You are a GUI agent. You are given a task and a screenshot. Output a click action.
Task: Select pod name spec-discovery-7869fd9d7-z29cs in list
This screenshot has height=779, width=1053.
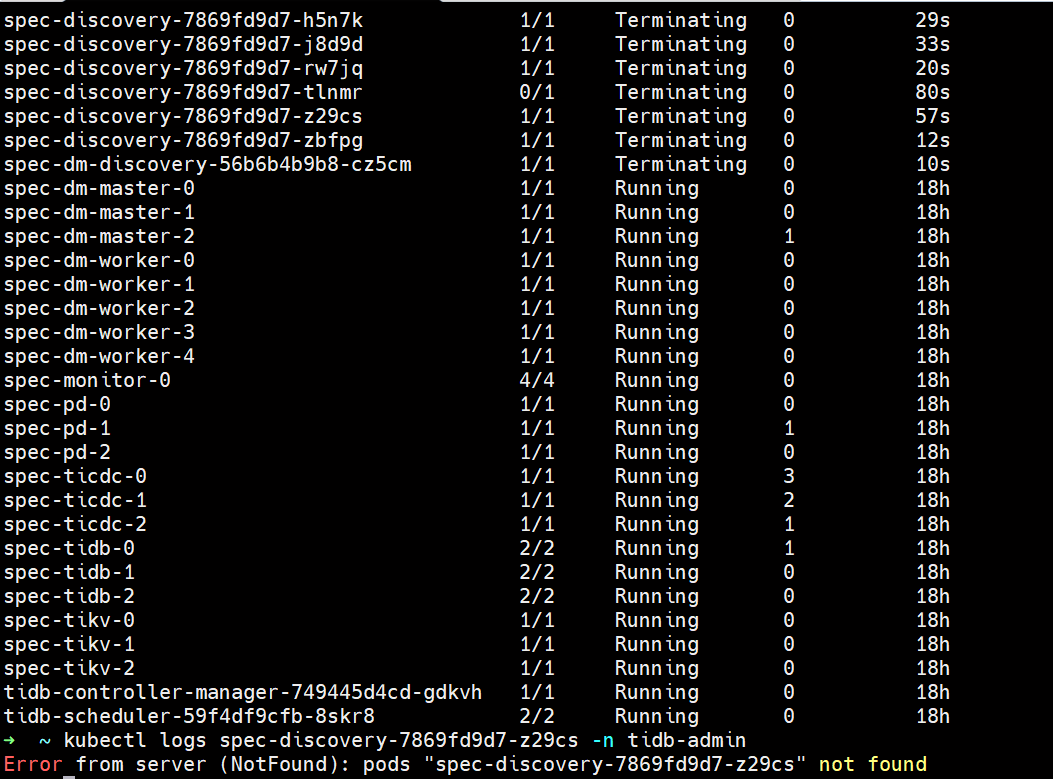(183, 117)
